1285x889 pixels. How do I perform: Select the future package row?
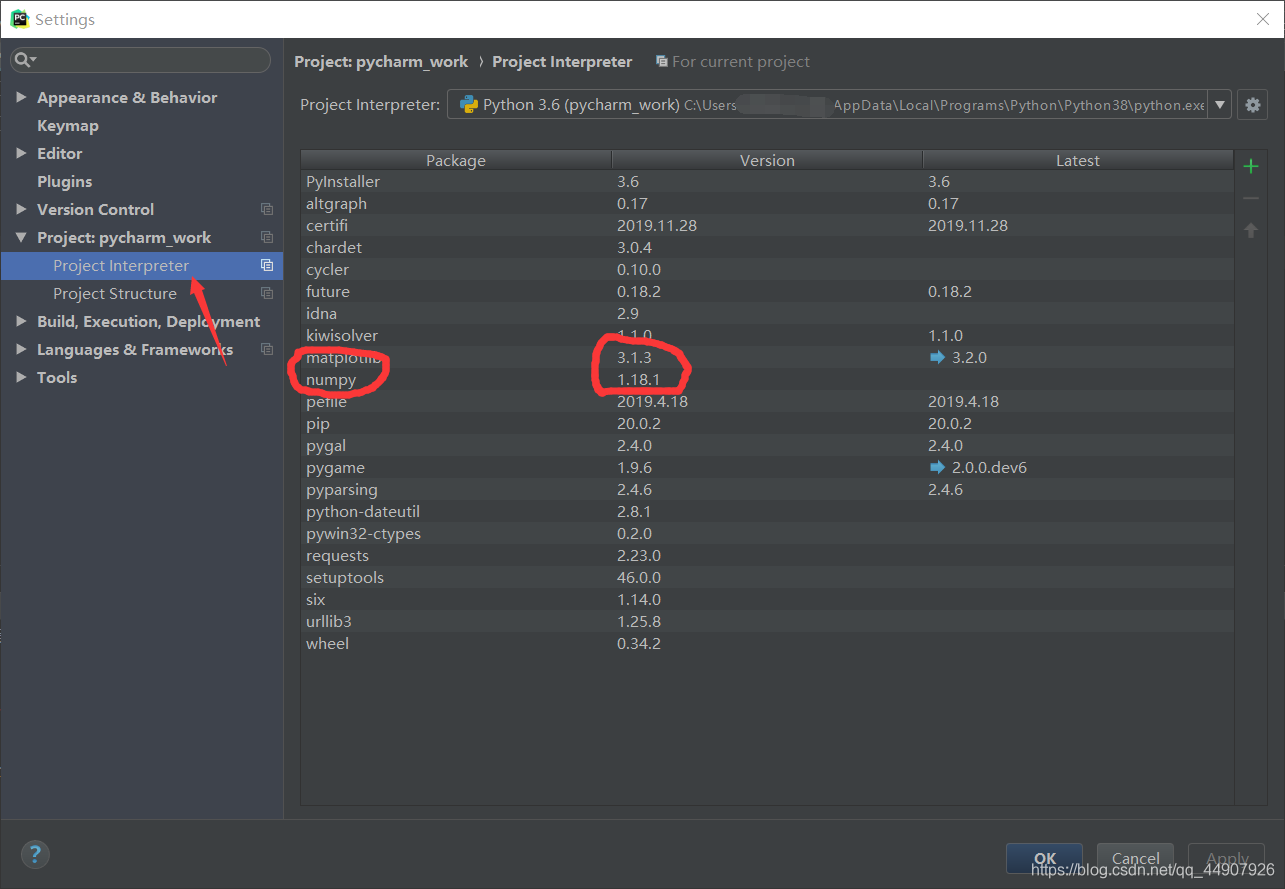point(767,291)
